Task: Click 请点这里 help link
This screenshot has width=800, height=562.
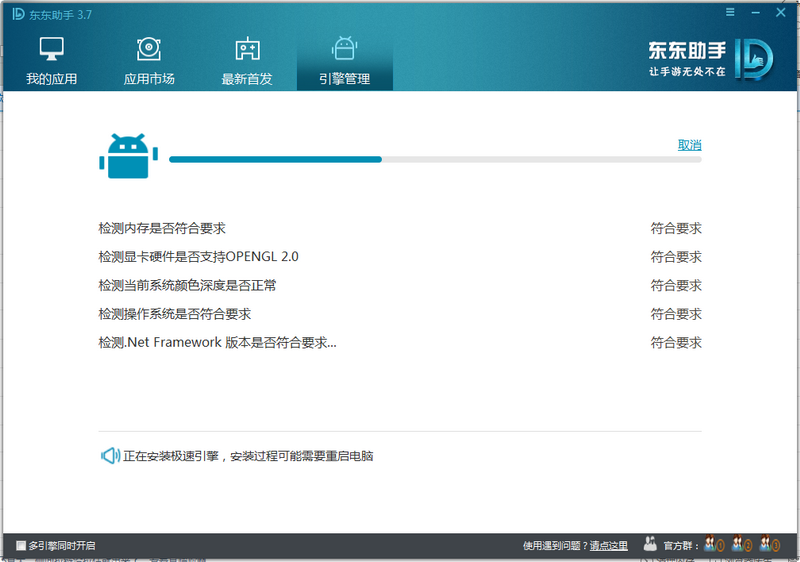Action: click(609, 546)
